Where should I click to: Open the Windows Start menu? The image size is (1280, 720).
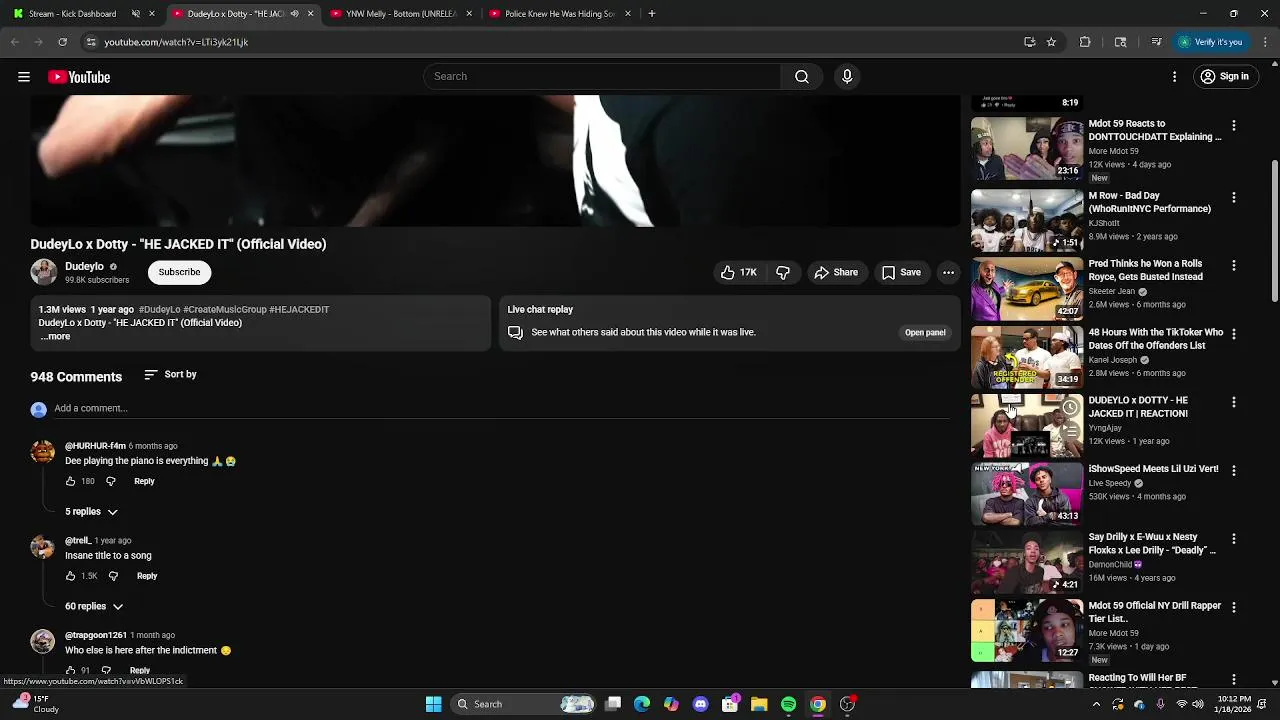click(x=433, y=704)
